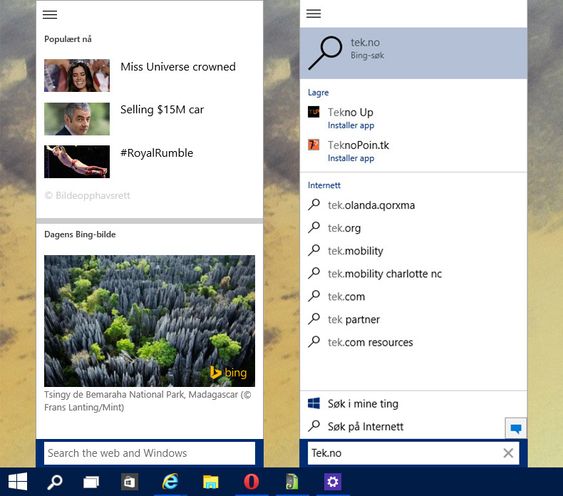Open File Explorer from the taskbar

211,482
